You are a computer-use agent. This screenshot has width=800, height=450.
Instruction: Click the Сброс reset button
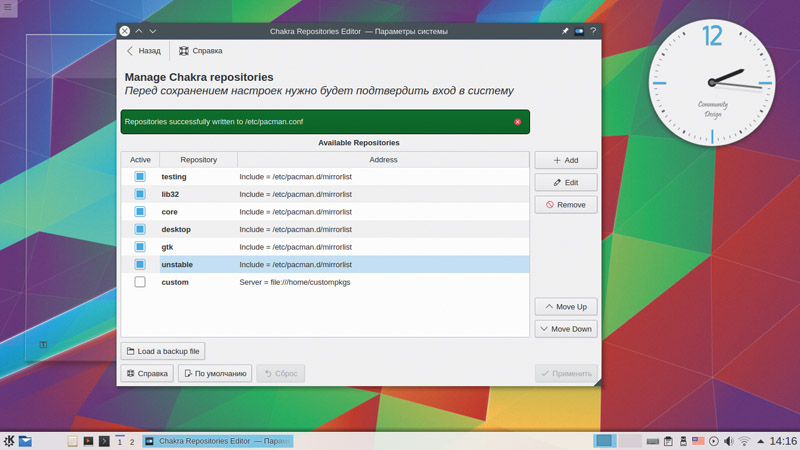(281, 373)
